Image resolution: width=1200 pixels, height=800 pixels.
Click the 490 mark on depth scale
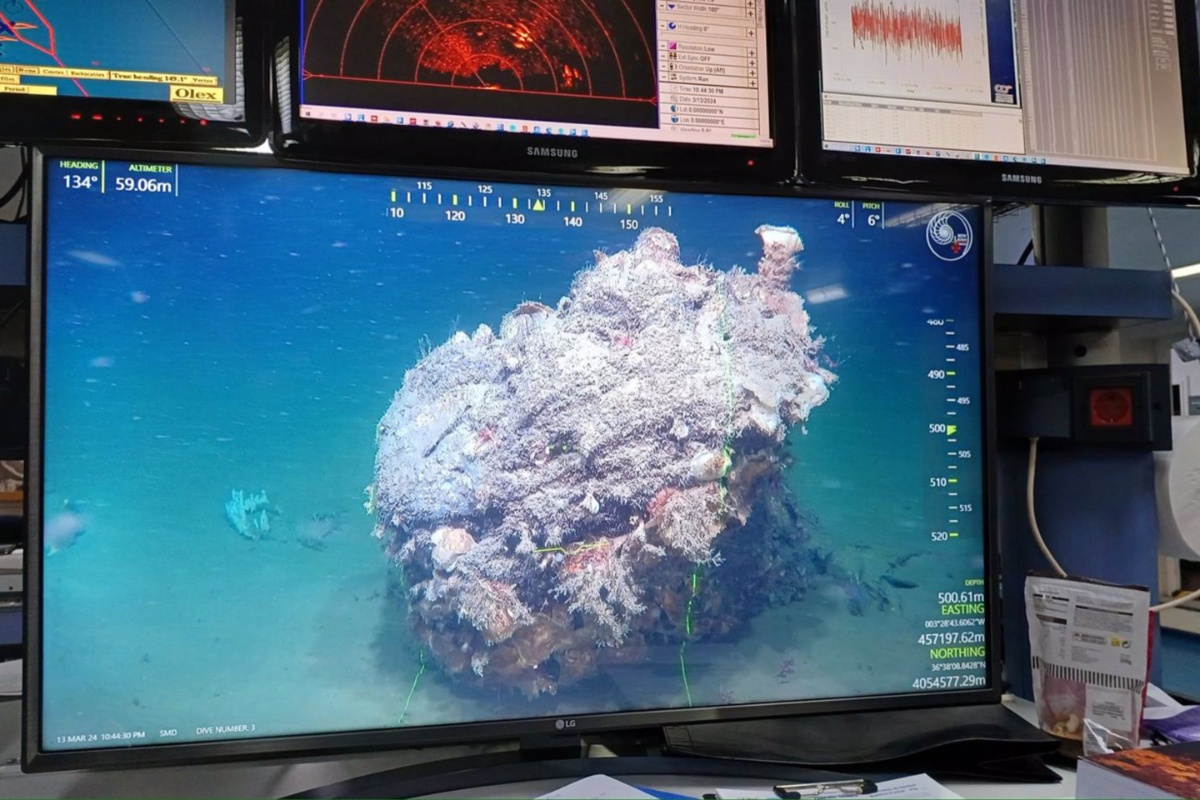[x=936, y=374]
